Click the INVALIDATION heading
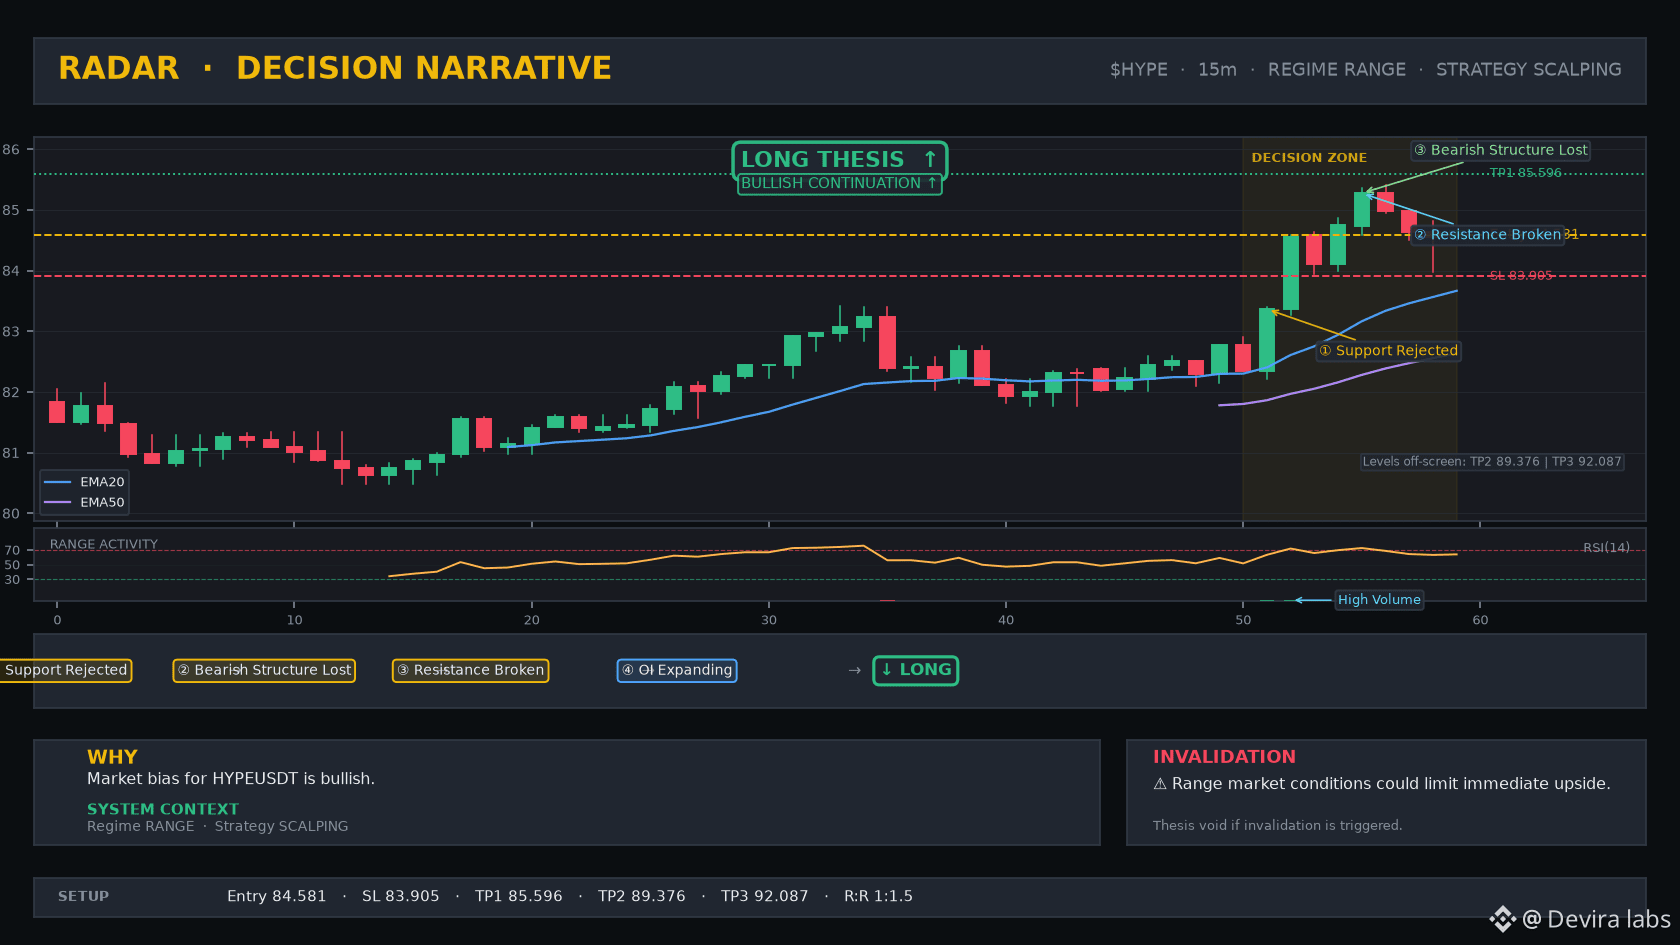 click(x=1224, y=757)
